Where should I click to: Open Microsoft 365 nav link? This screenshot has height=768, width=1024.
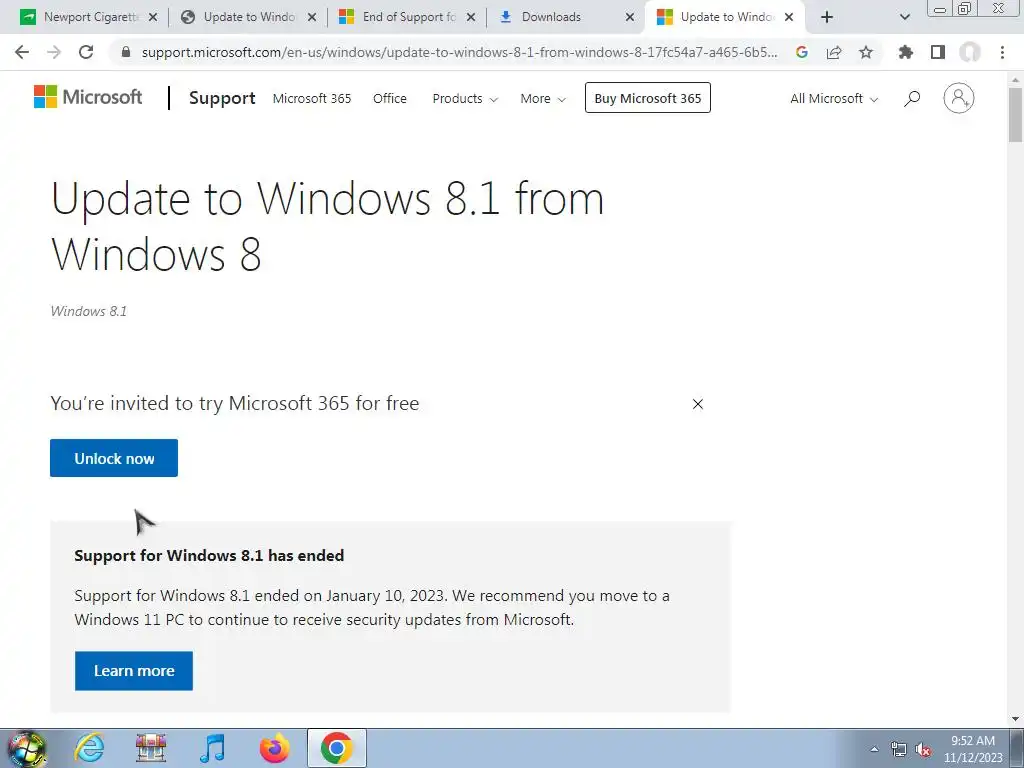click(312, 99)
